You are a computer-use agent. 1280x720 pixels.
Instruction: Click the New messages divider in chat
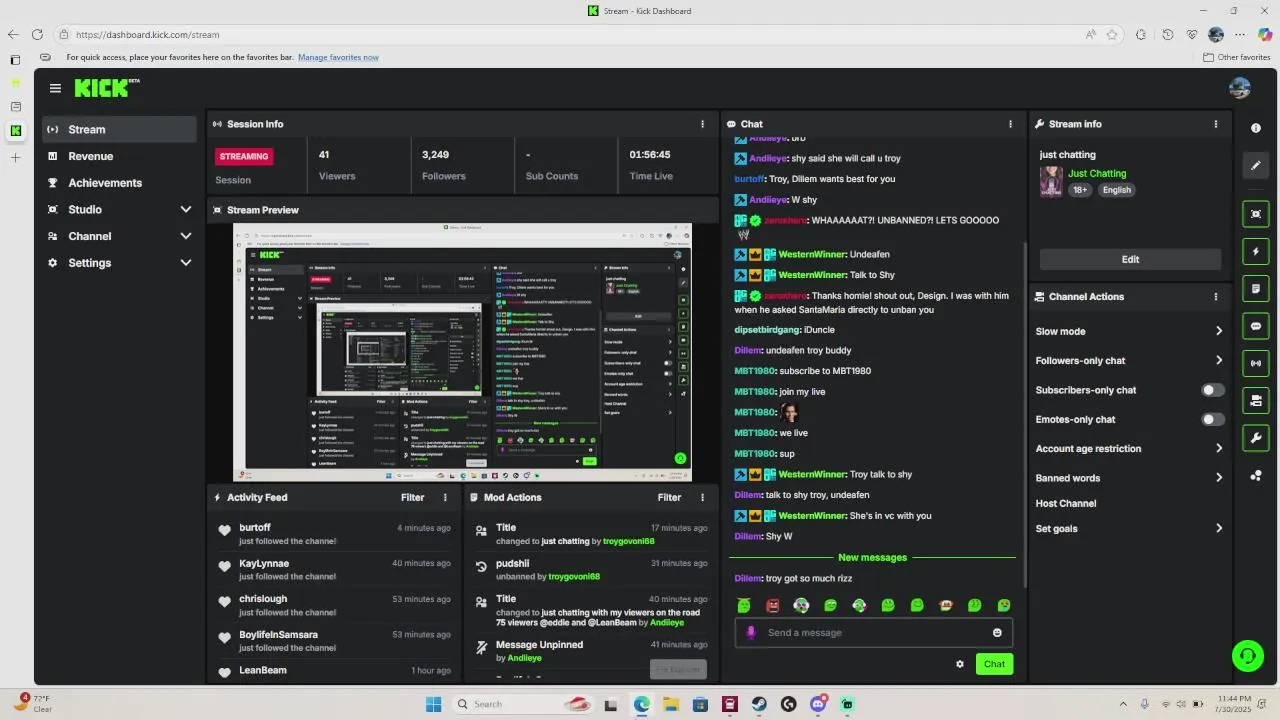[x=872, y=557]
